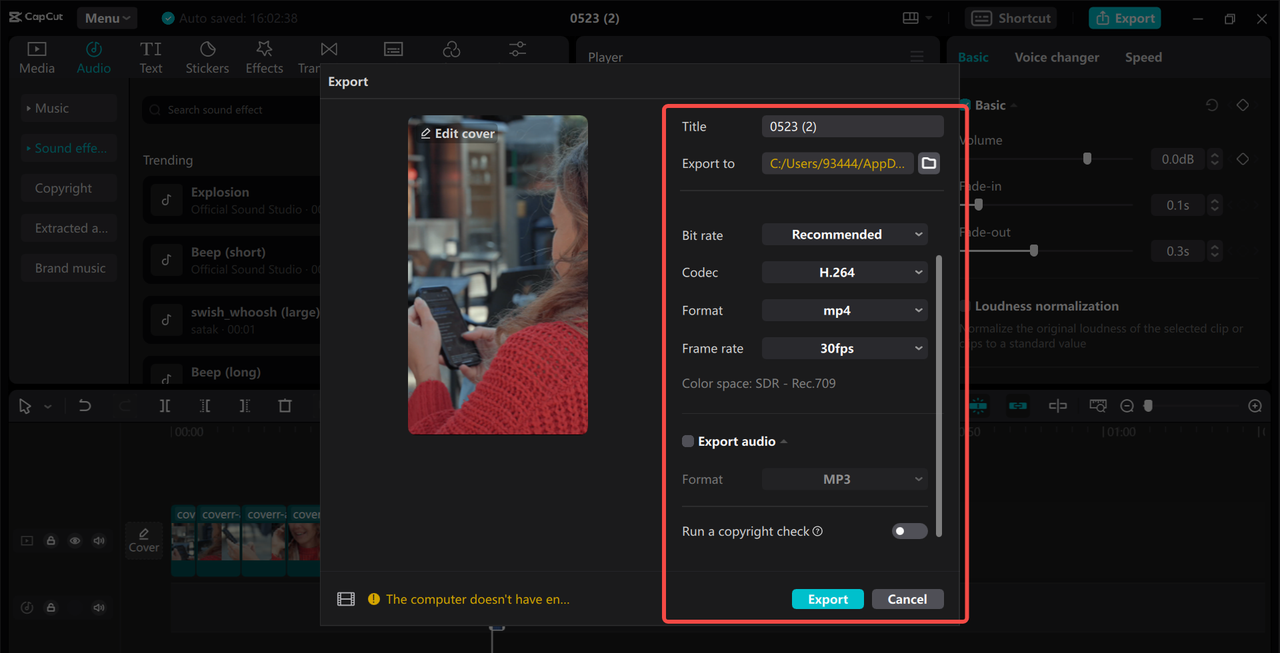The height and width of the screenshot is (653, 1280).
Task: Click the linkage icon in timeline toolbar
Action: coord(1018,406)
